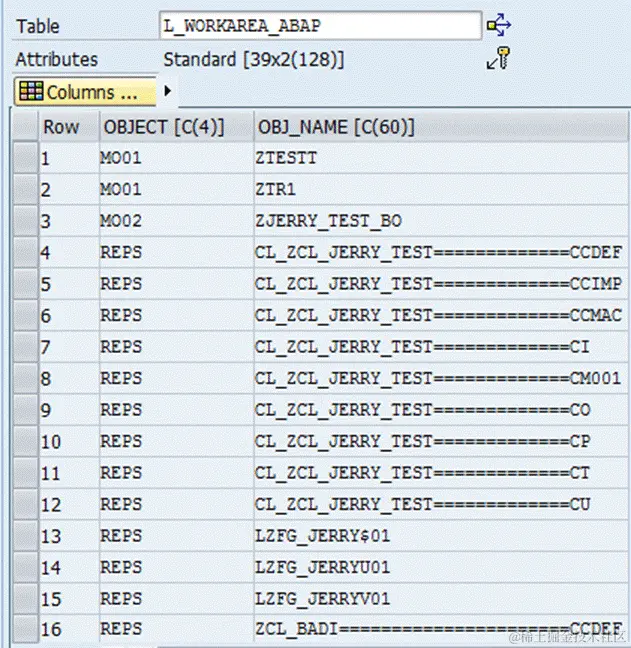Image resolution: width=631 pixels, height=648 pixels.
Task: Click the cell ending in CCMAC
Action: (x=441, y=315)
